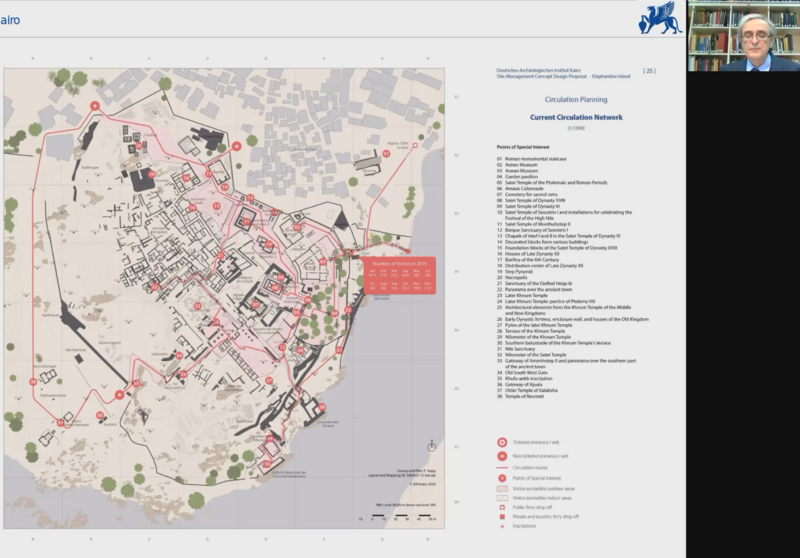
Task: Click list entry '35 Khufu-ankh inscription'
Action: (524, 378)
